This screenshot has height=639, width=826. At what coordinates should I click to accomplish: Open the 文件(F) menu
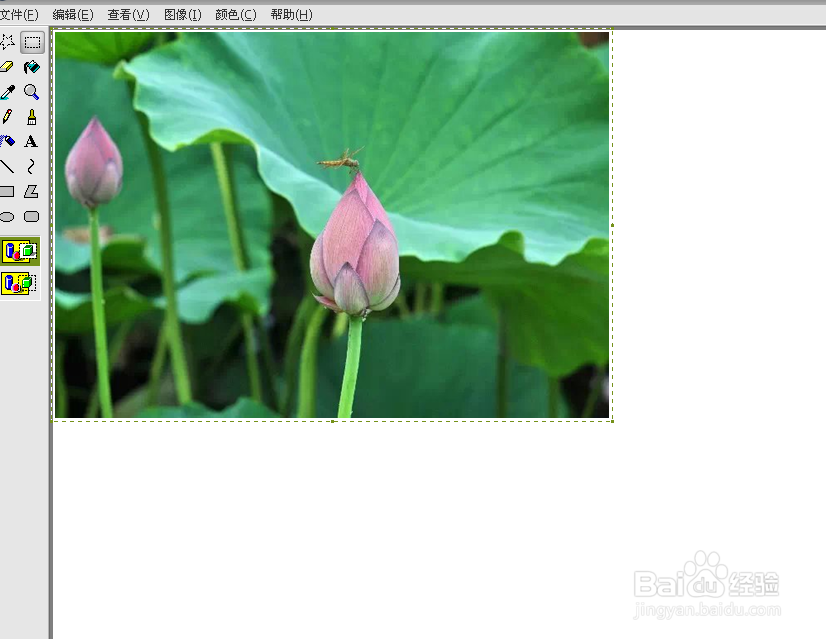pyautogui.click(x=19, y=15)
